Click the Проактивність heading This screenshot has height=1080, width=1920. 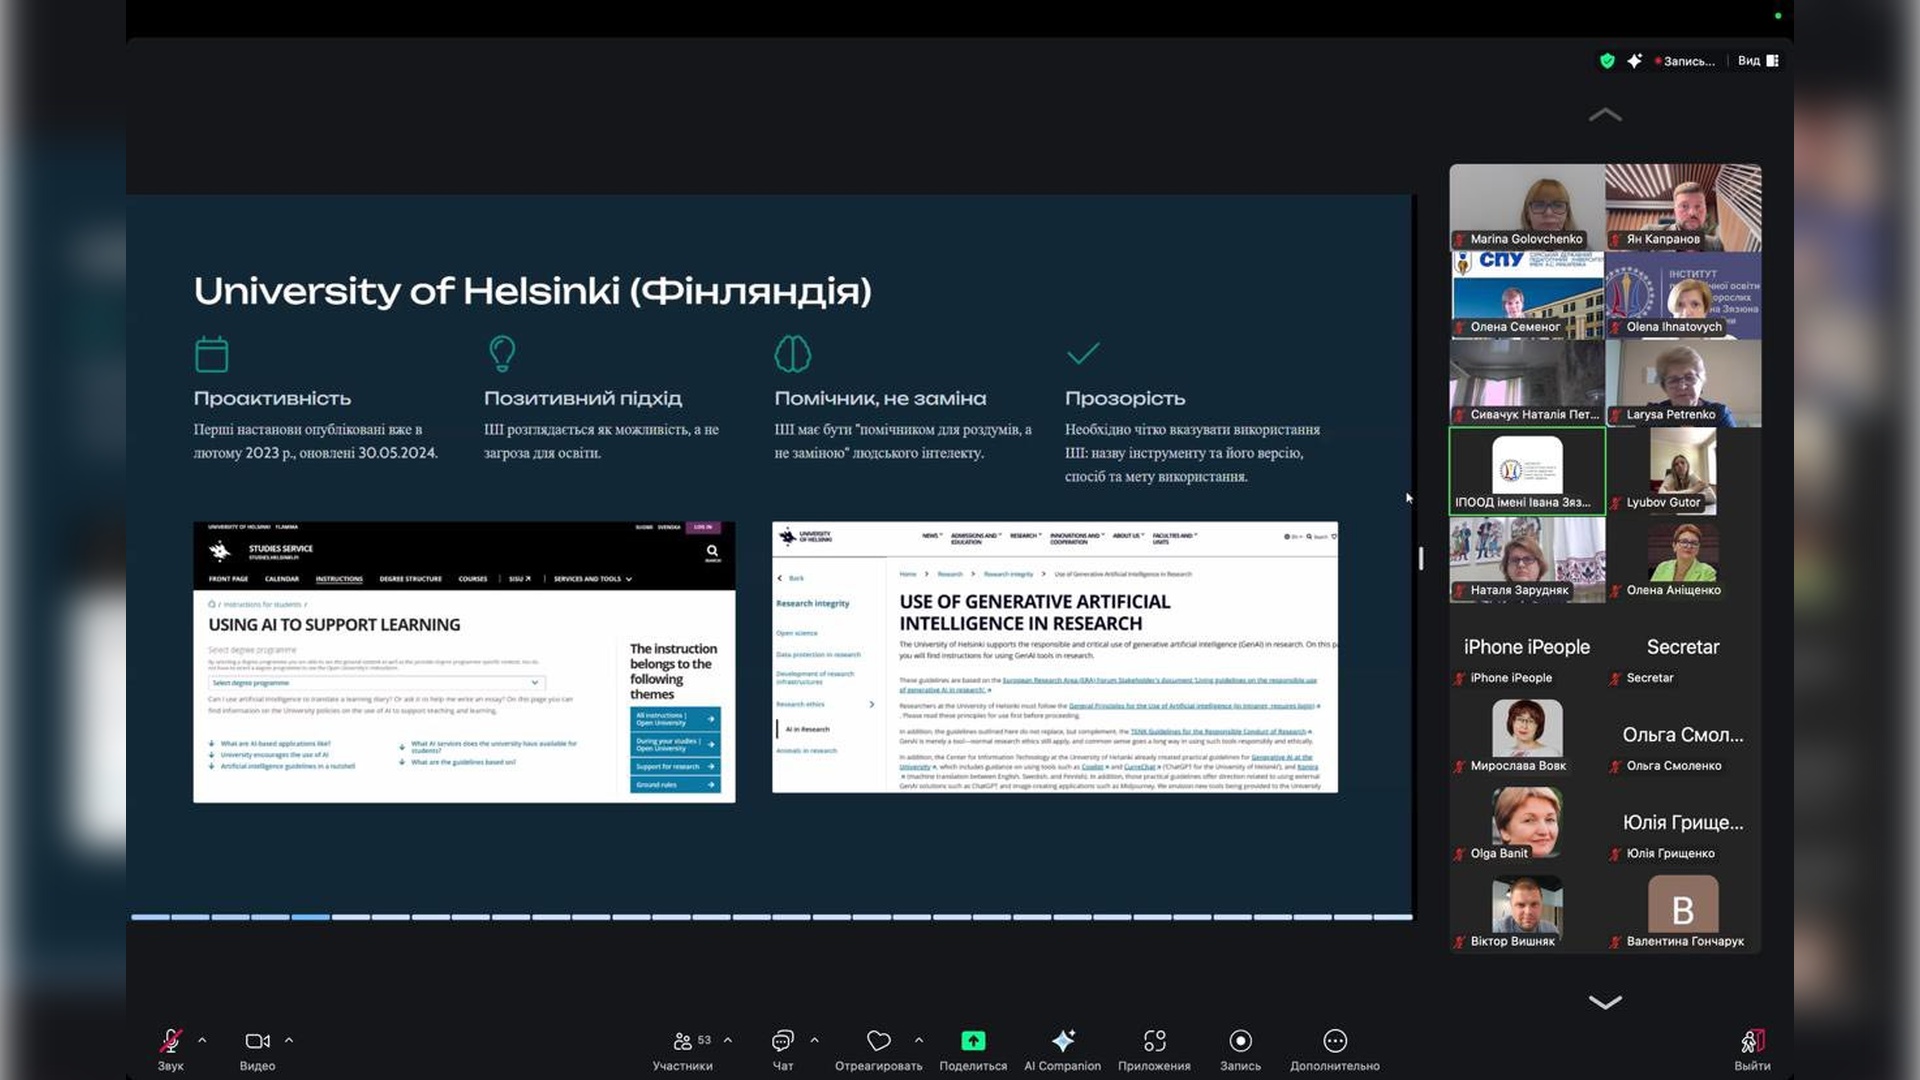pos(272,398)
